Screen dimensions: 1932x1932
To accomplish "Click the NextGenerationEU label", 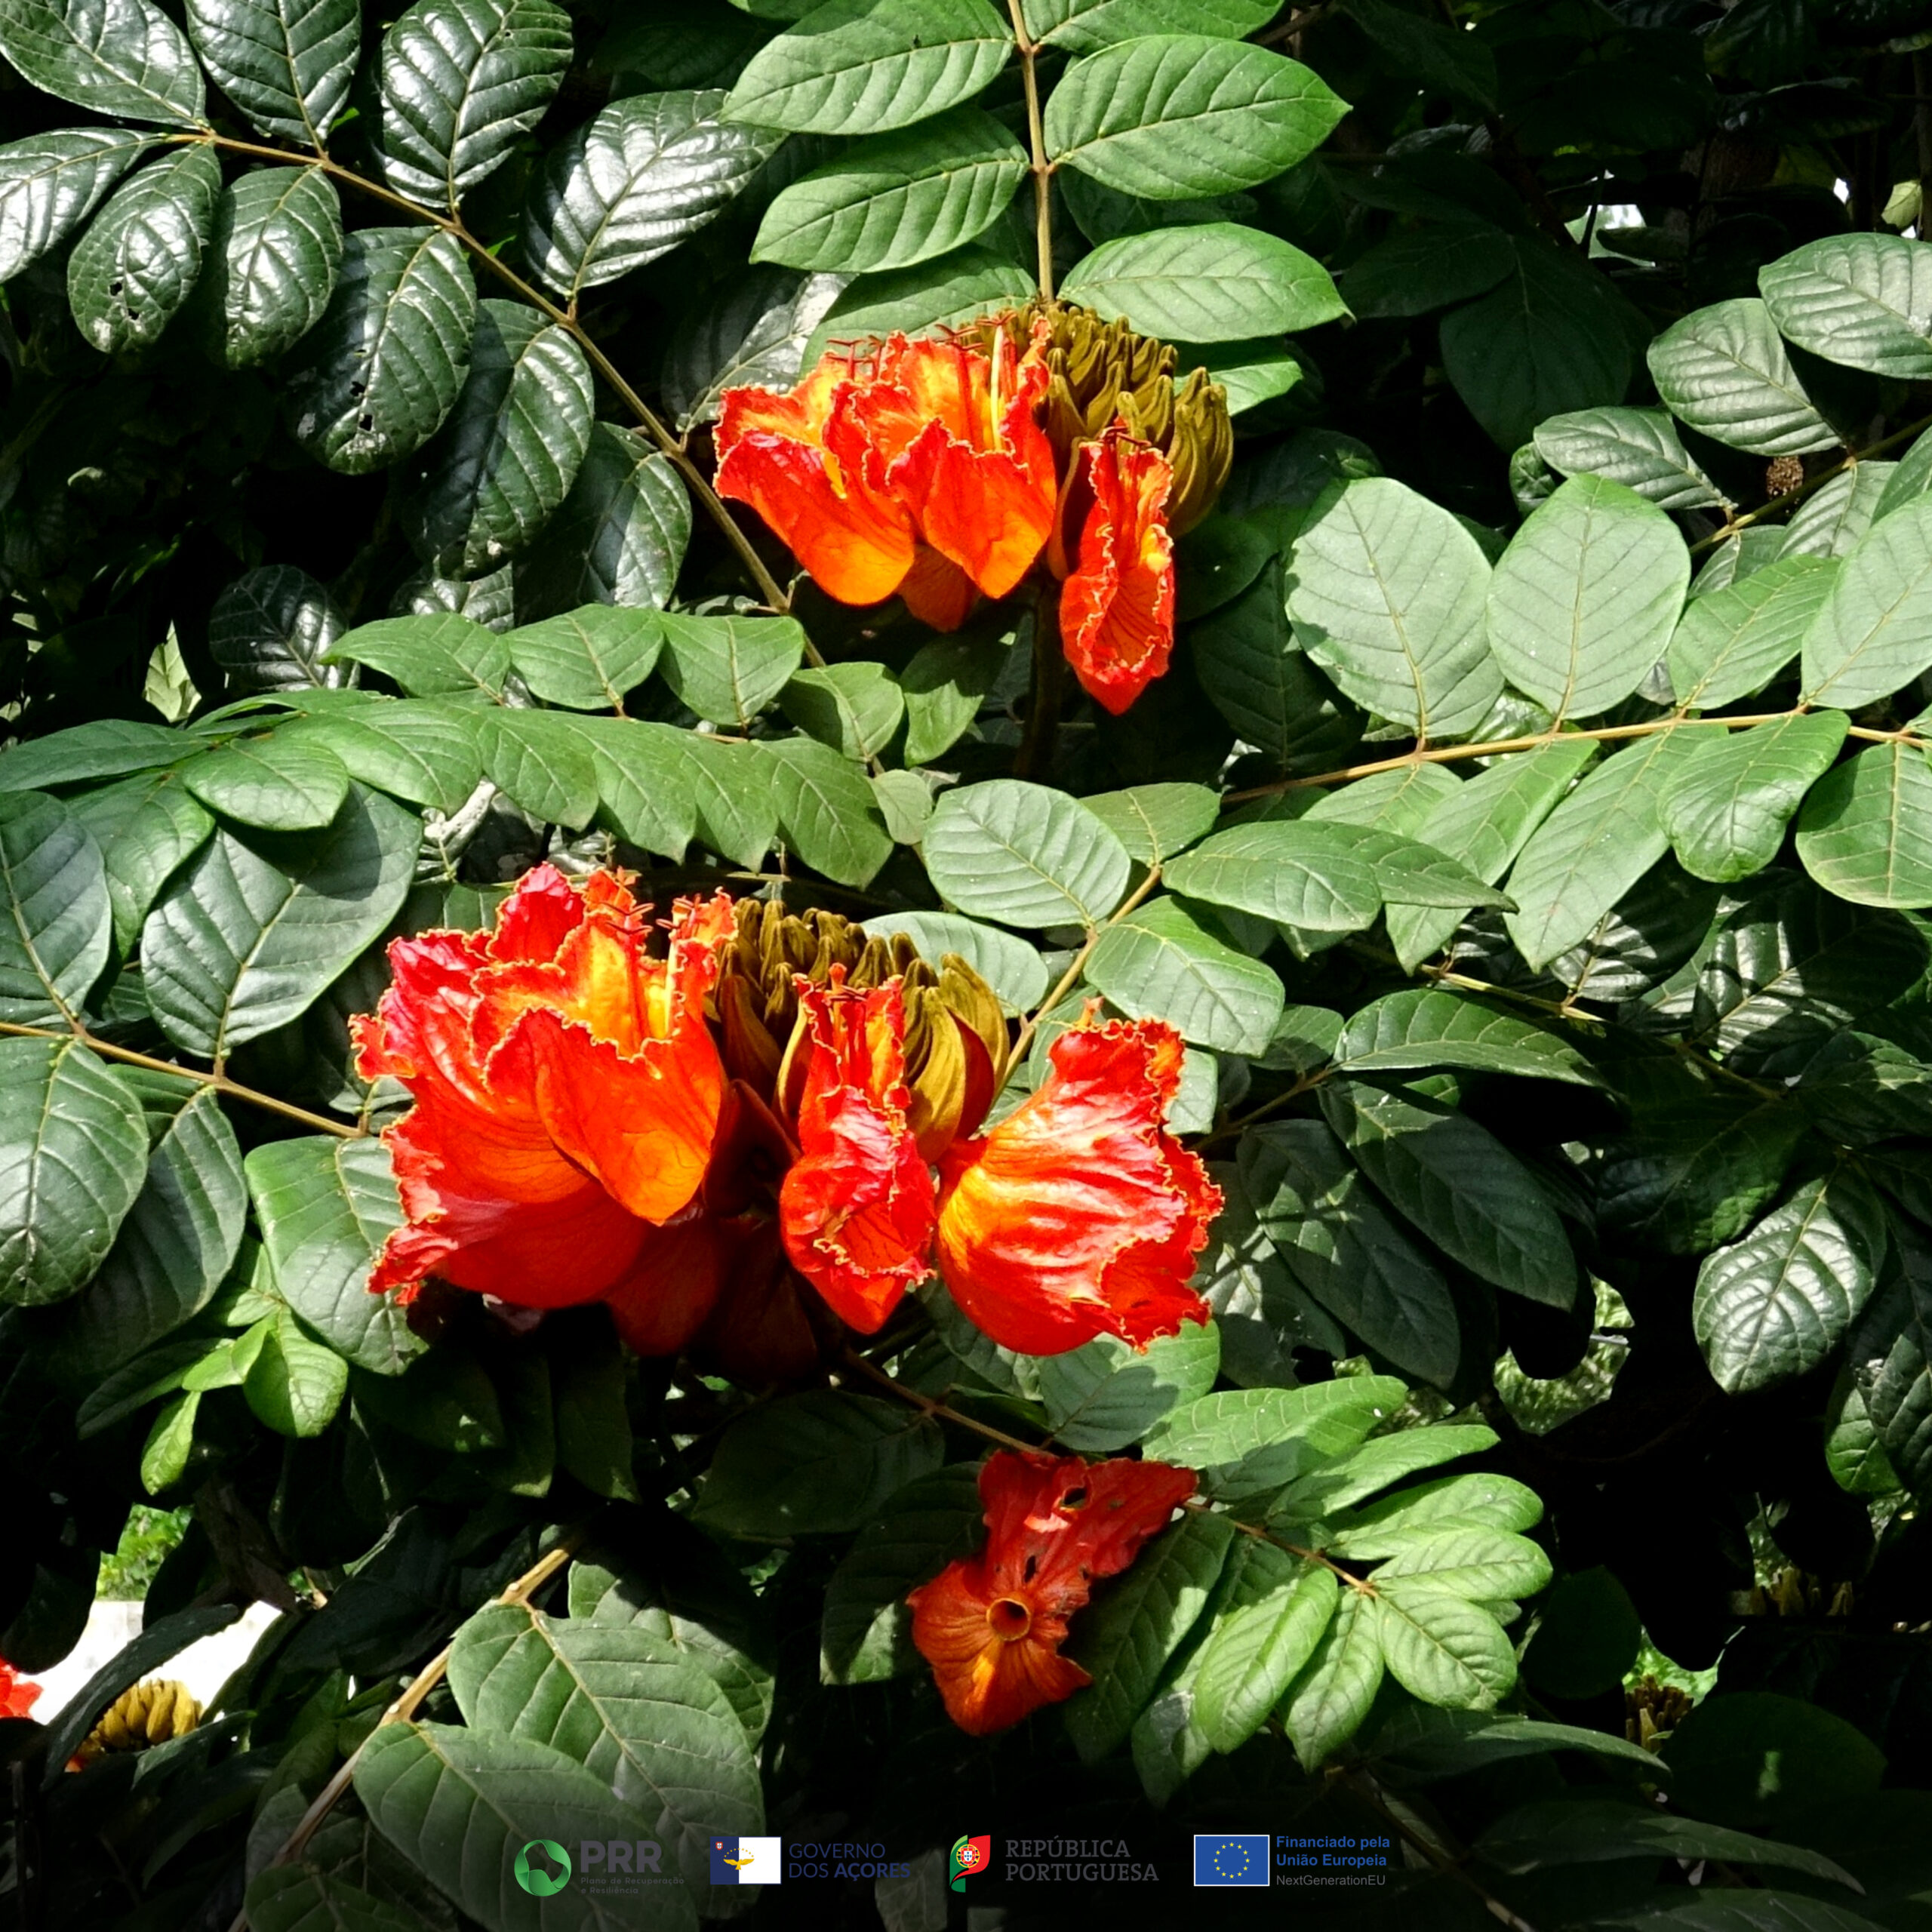I will tap(1330, 1880).
